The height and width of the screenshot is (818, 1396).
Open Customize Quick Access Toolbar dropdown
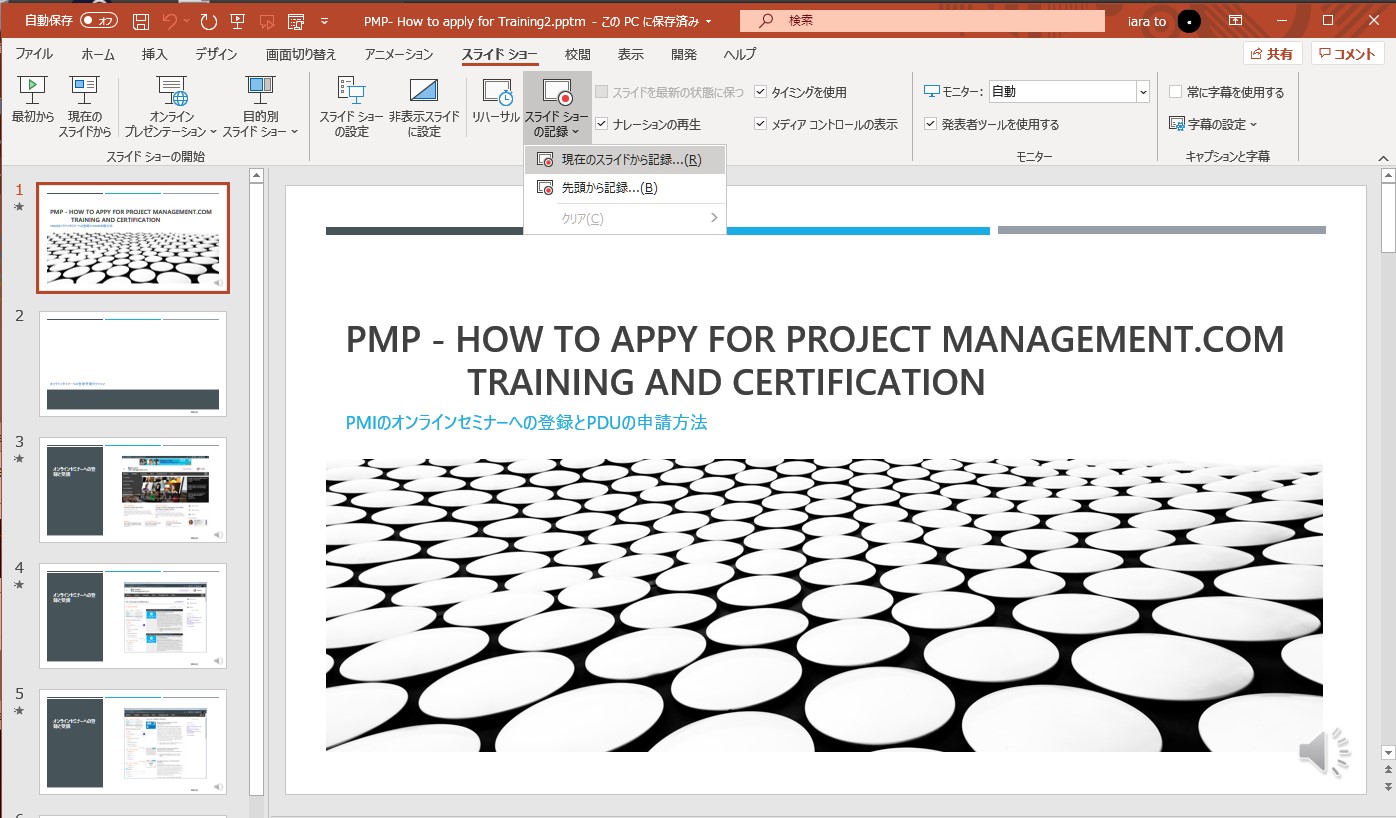coord(325,21)
